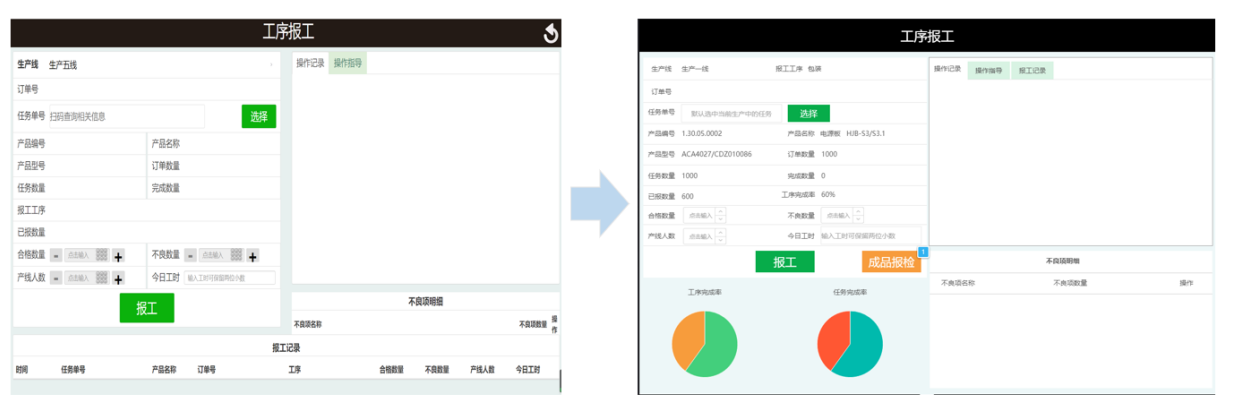
Task: Click the back arrow icon in the header
Action: point(550,34)
